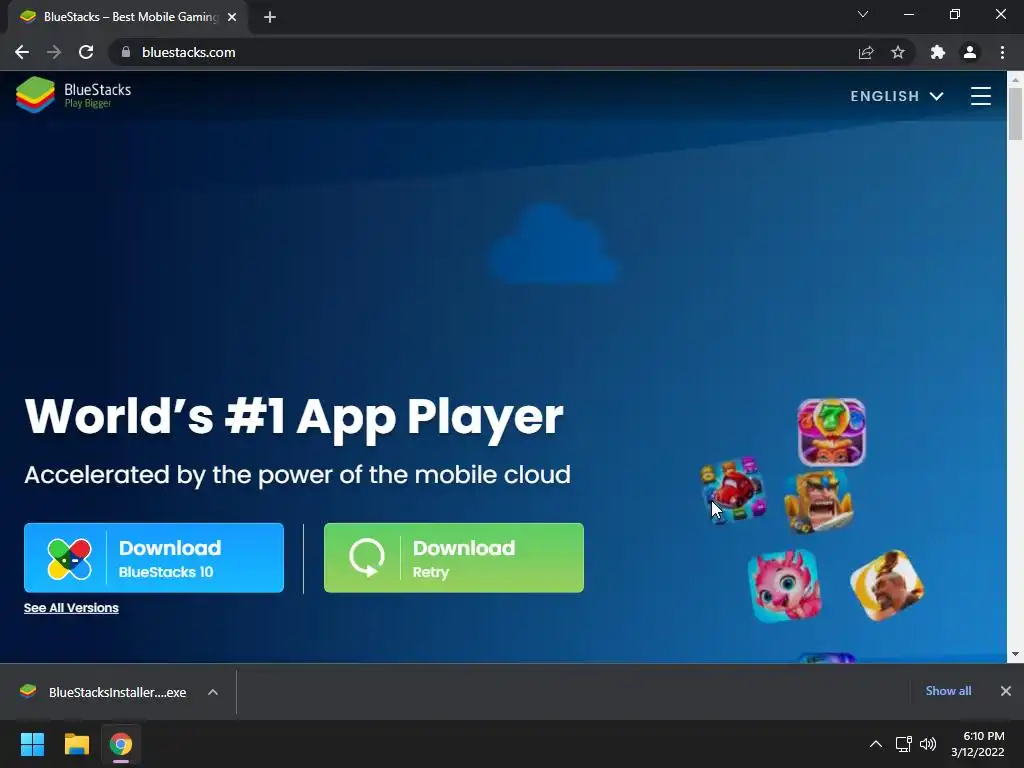
Task: Click the page vertical scrollbar thumb
Action: [x=1015, y=112]
